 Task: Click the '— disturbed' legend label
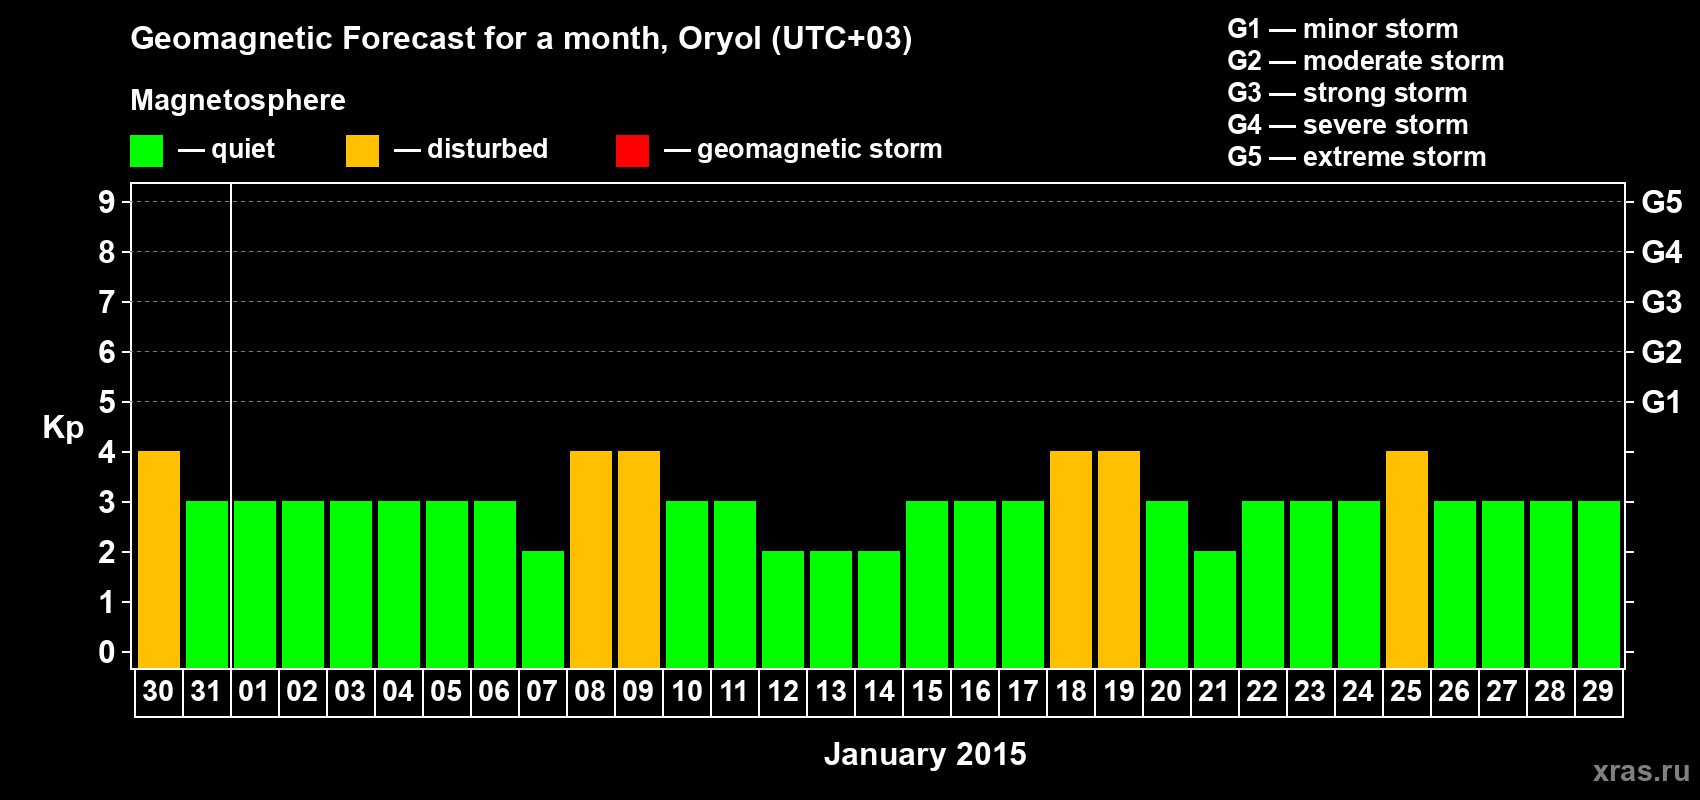click(471, 149)
